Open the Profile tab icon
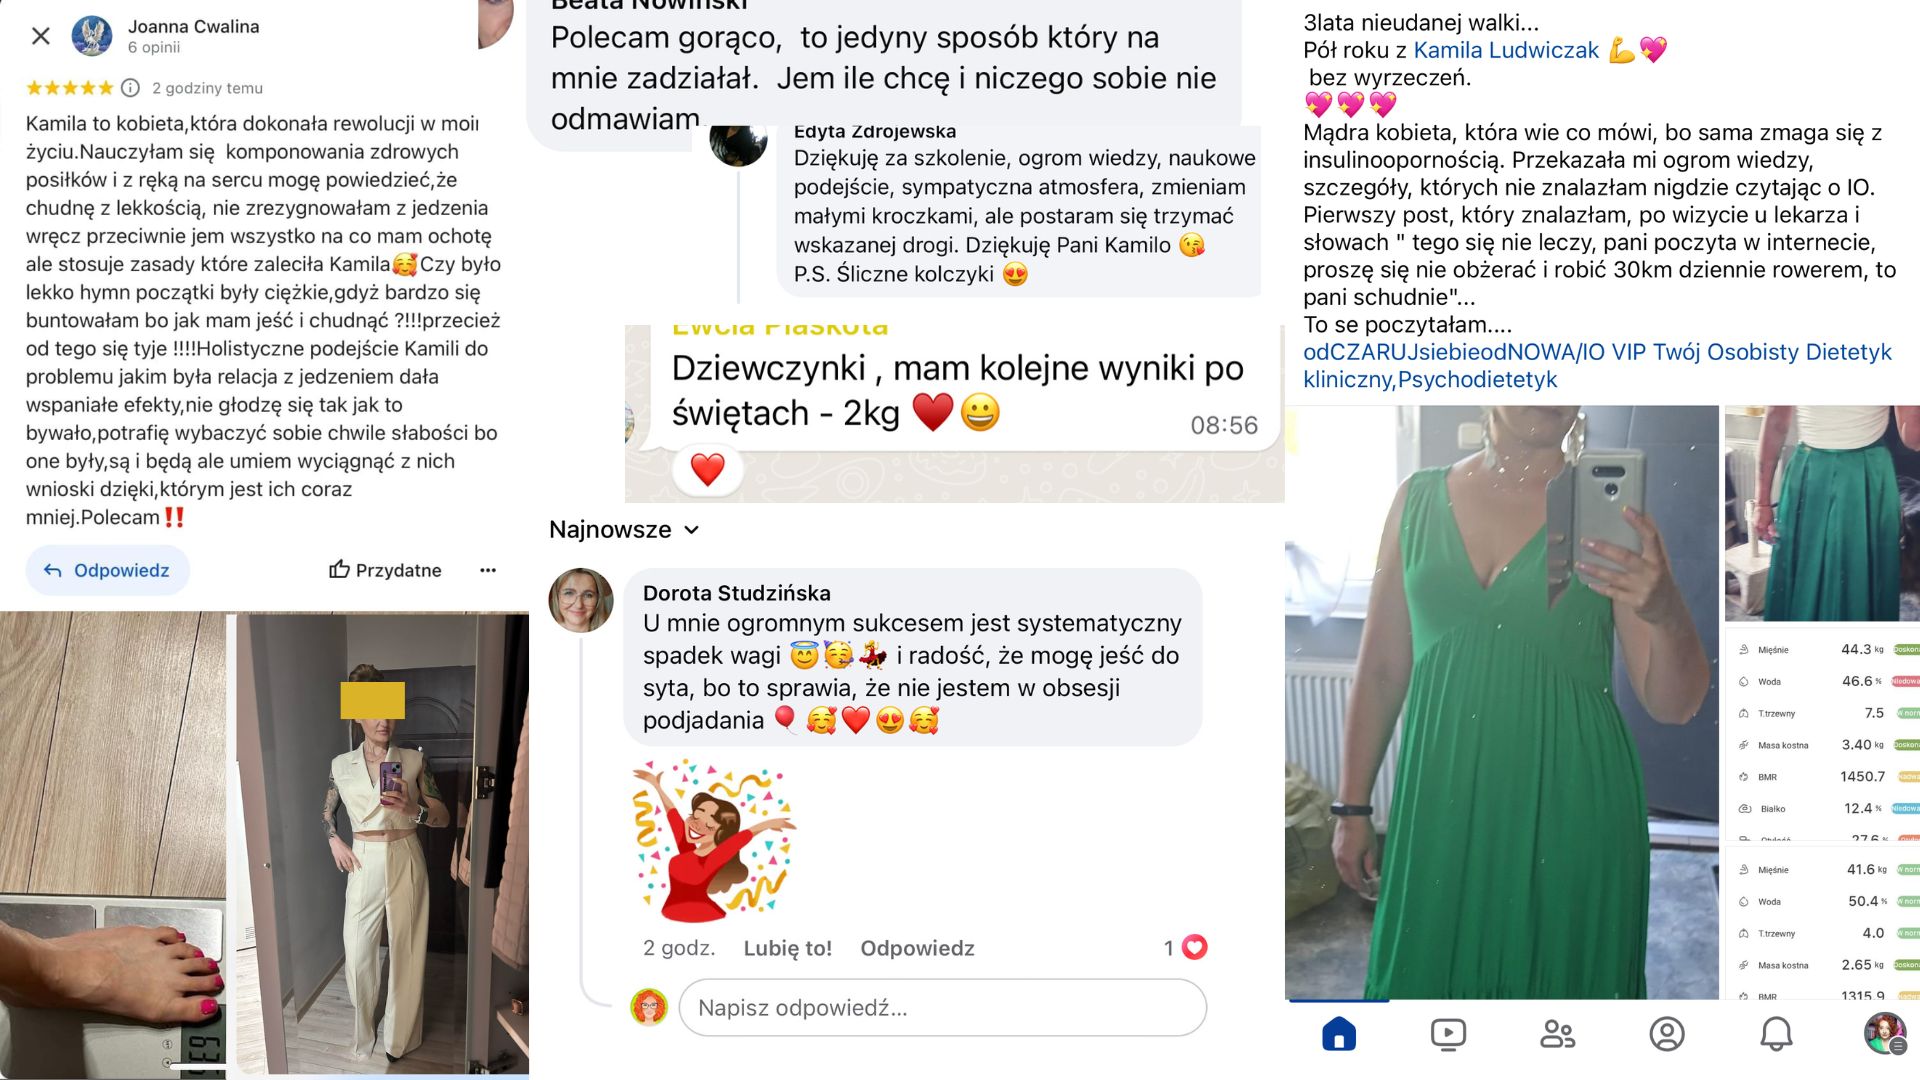This screenshot has height=1080, width=1920. click(x=1667, y=1034)
